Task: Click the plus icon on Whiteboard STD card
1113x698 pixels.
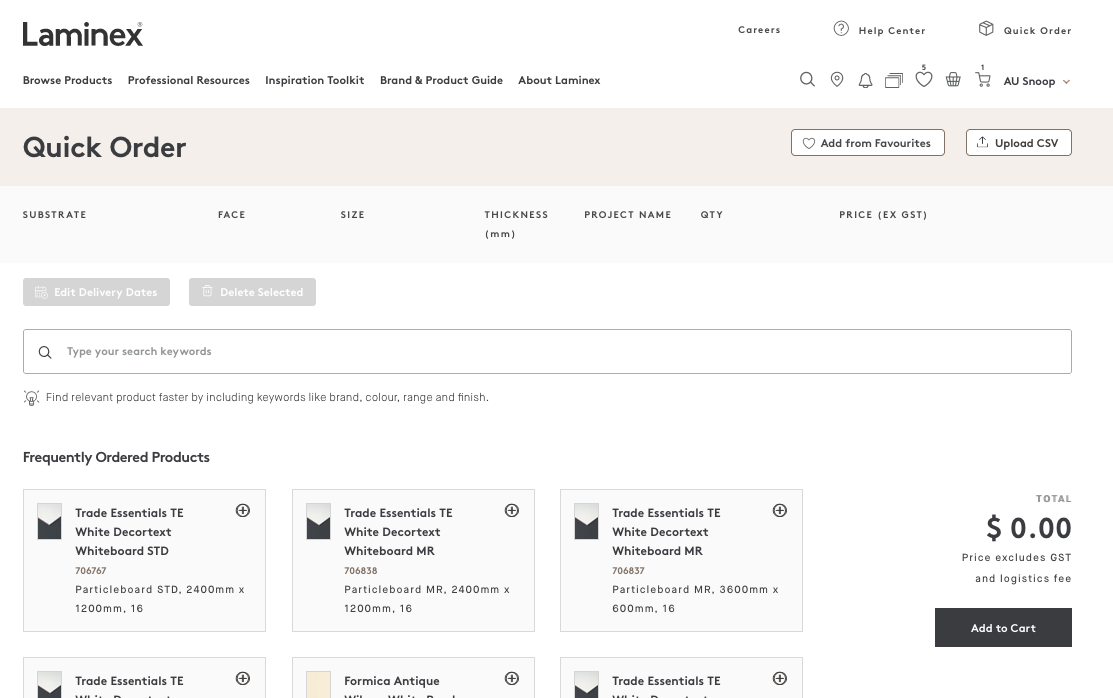Action: pyautogui.click(x=243, y=510)
